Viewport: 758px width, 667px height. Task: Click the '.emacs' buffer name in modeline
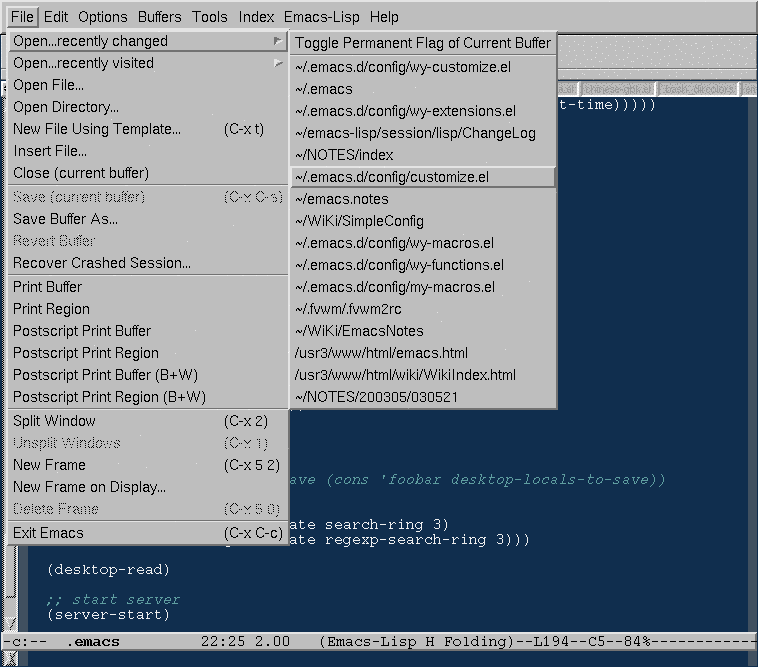tap(94, 641)
